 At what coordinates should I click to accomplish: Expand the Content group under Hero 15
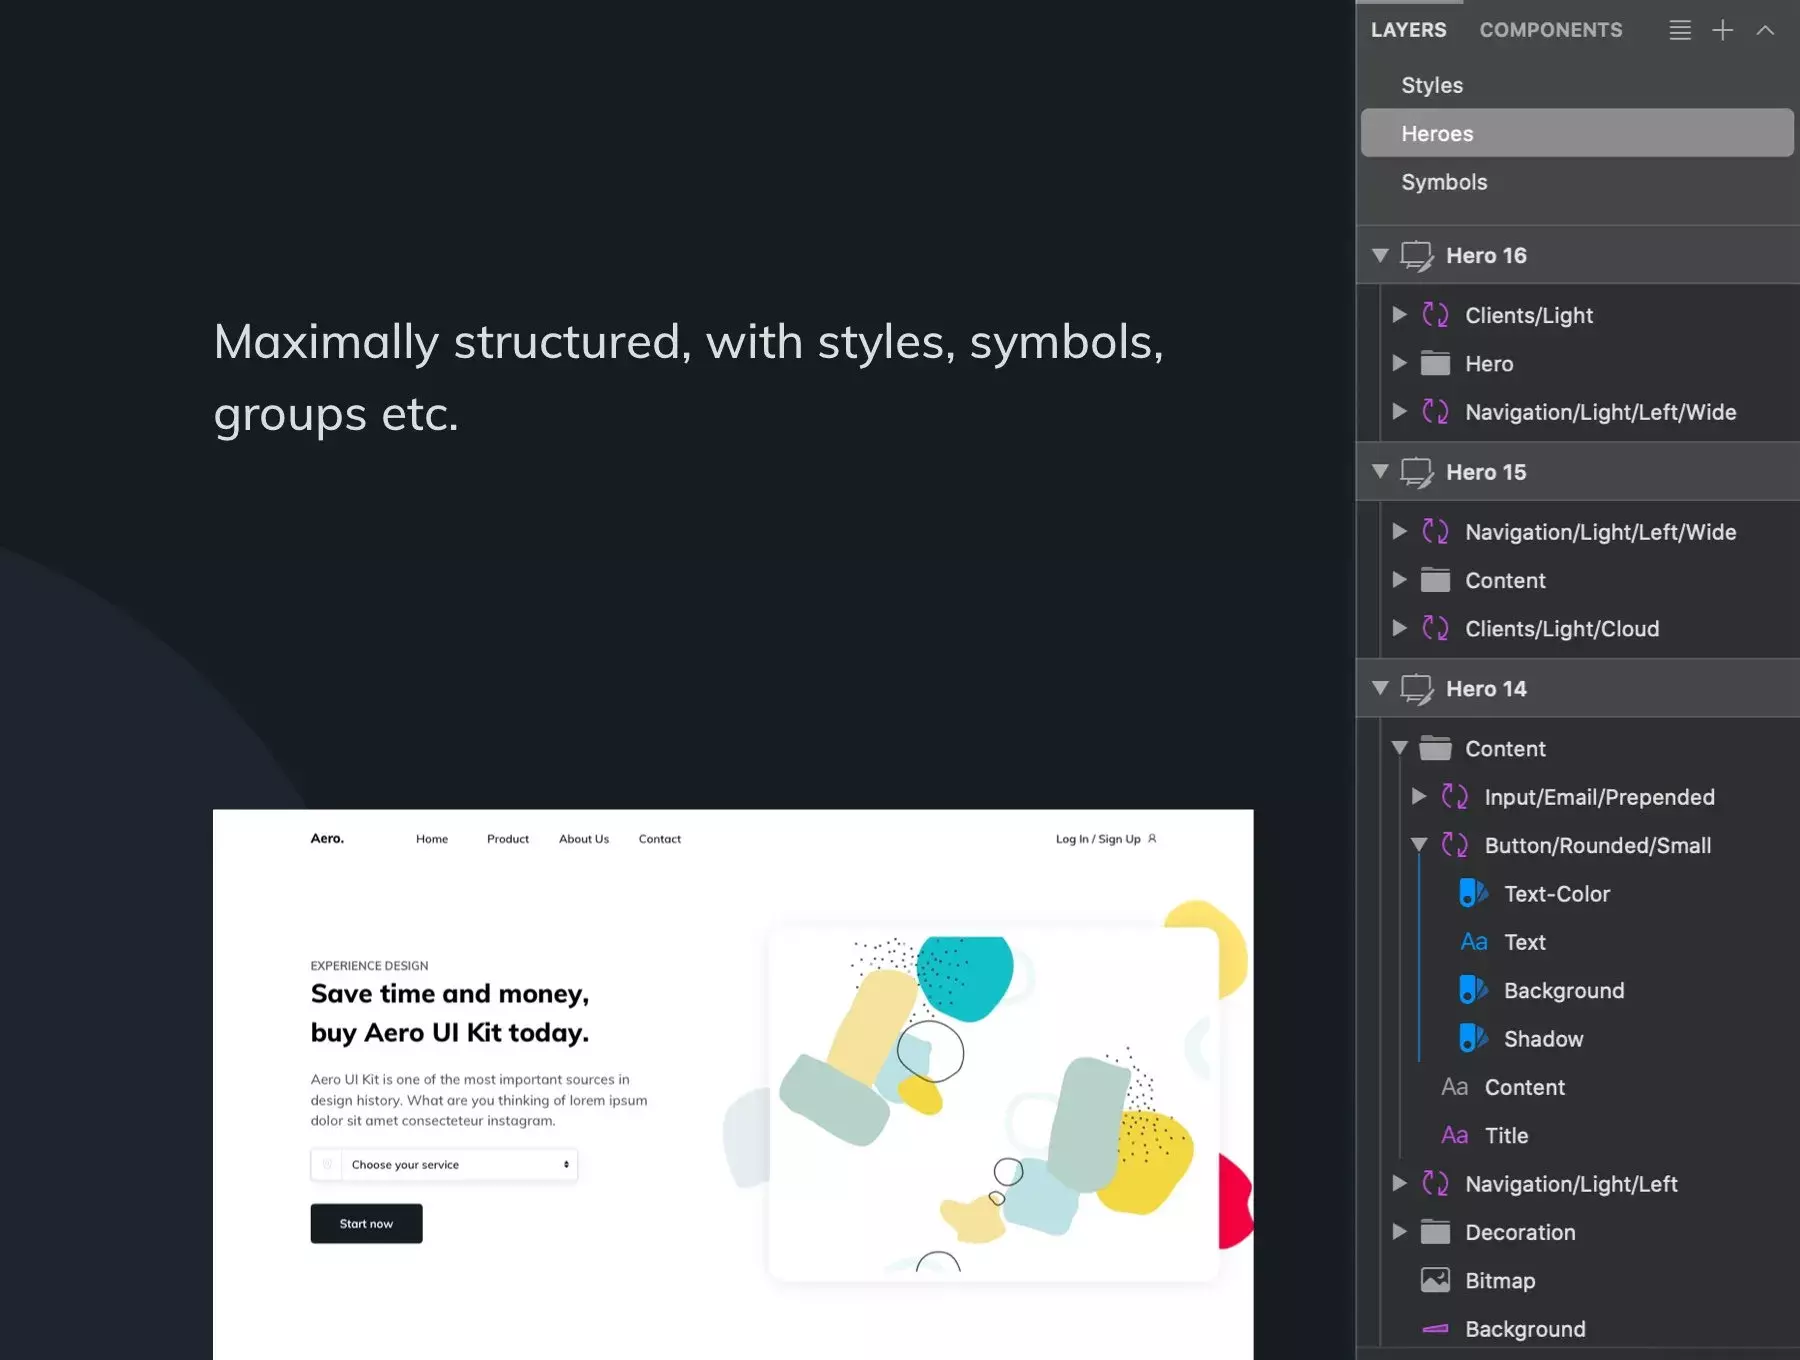[x=1400, y=579]
